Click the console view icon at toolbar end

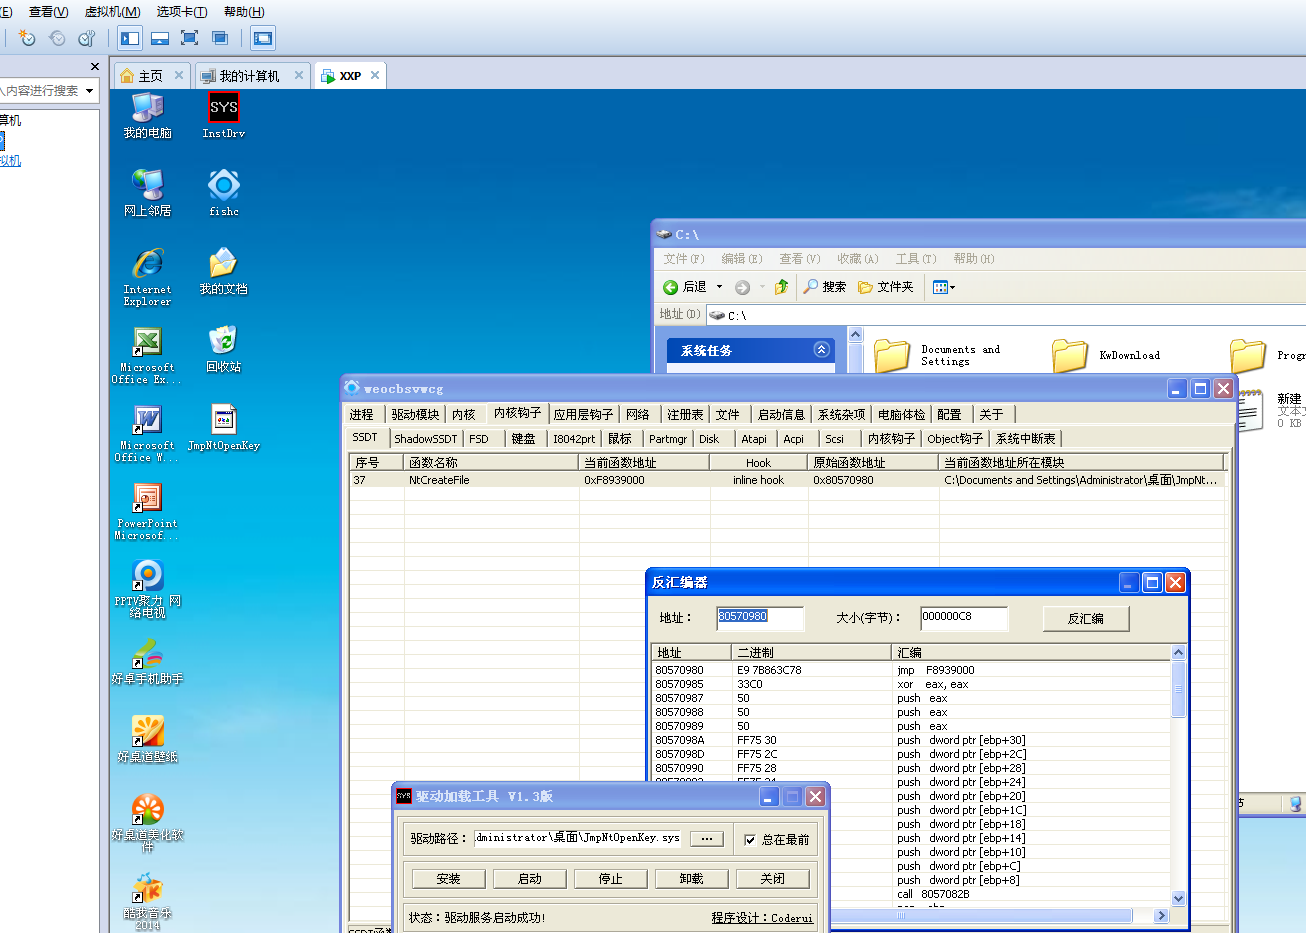click(263, 38)
